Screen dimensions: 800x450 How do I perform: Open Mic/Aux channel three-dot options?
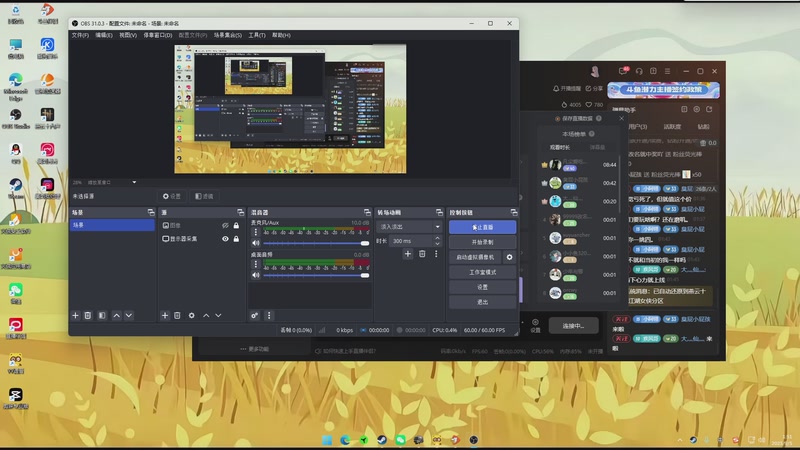(x=256, y=232)
